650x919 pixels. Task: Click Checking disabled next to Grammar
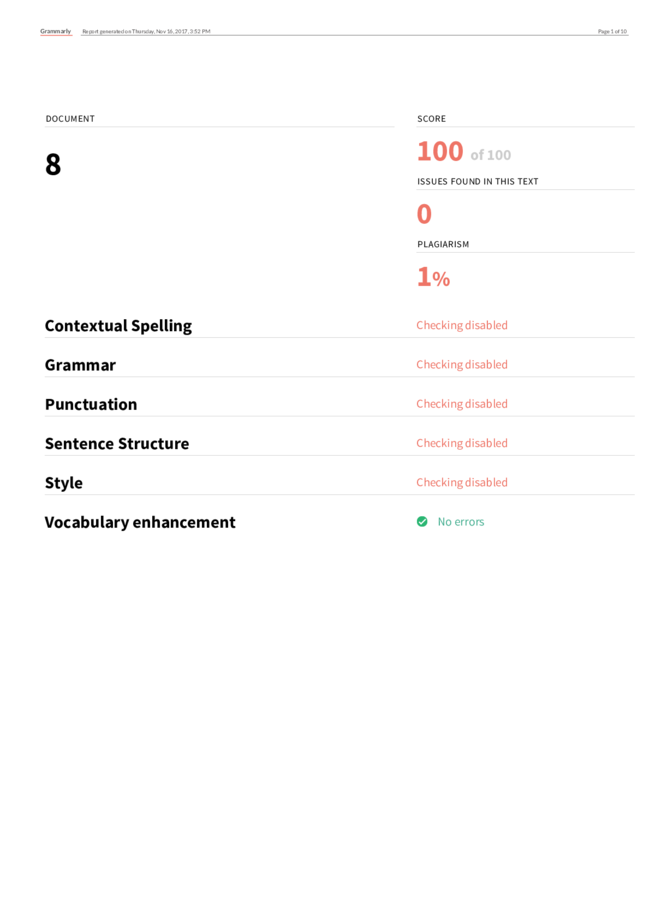462,365
